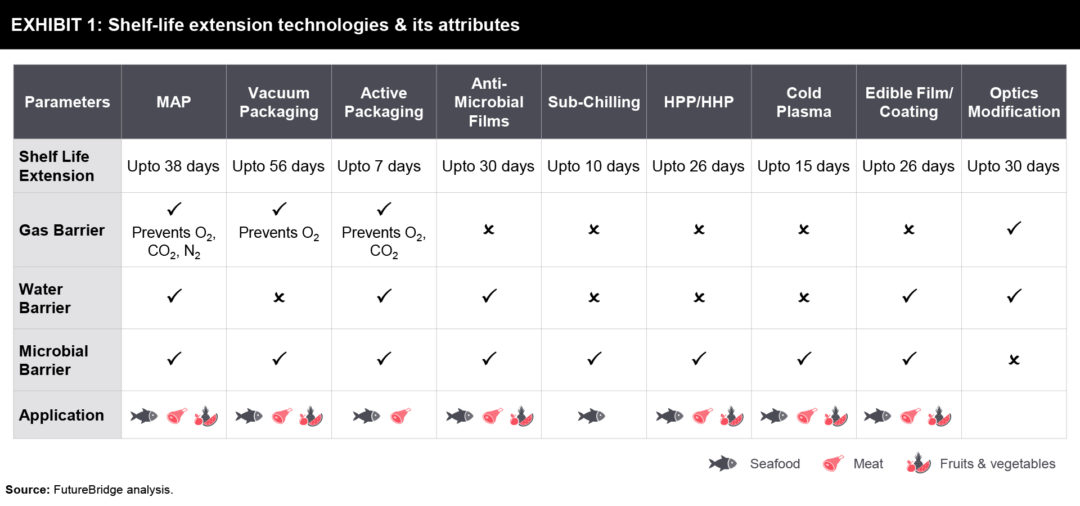
Task: Click the Seafood legend fish icon
Action: (723, 464)
